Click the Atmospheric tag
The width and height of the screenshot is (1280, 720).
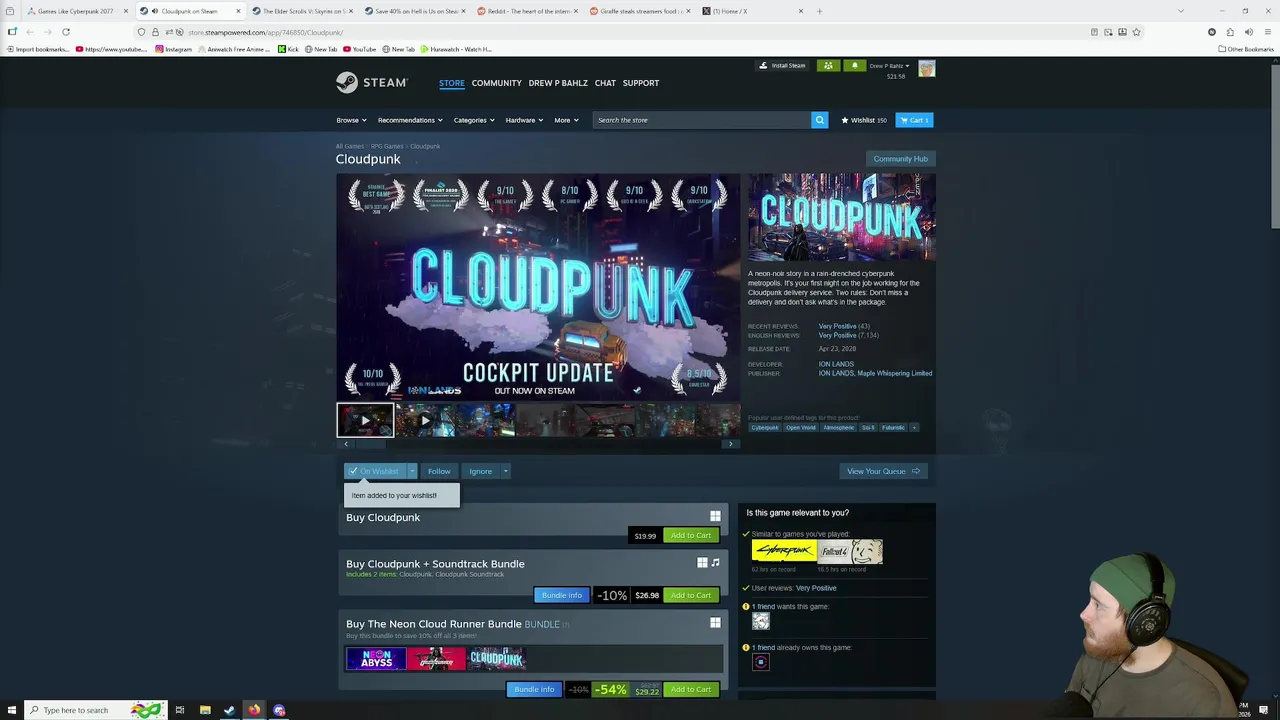click(x=838, y=427)
